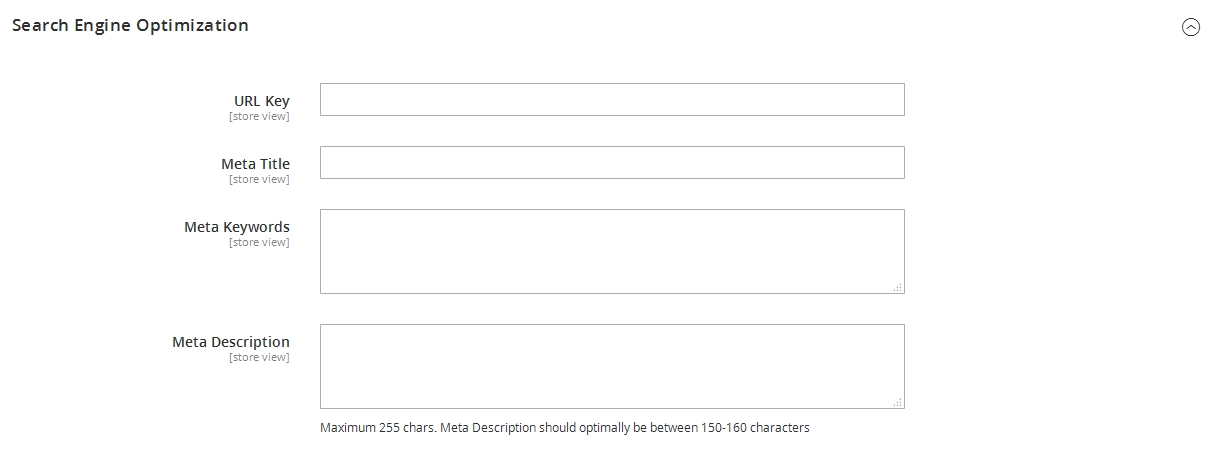The height and width of the screenshot is (457, 1209).
Task: Click the store view scope under Meta Title
Action: pyautogui.click(x=259, y=180)
